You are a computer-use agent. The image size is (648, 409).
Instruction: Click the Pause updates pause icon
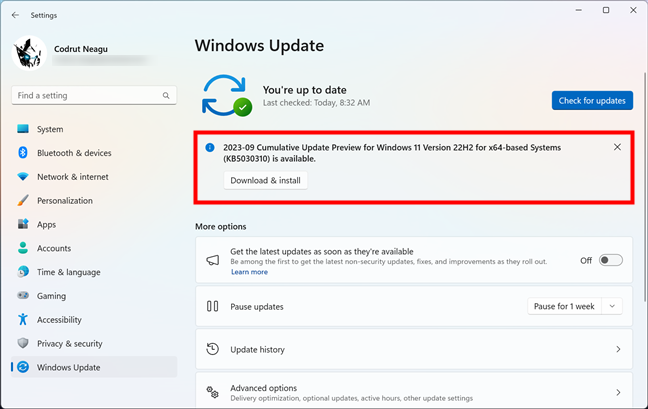[x=212, y=306]
